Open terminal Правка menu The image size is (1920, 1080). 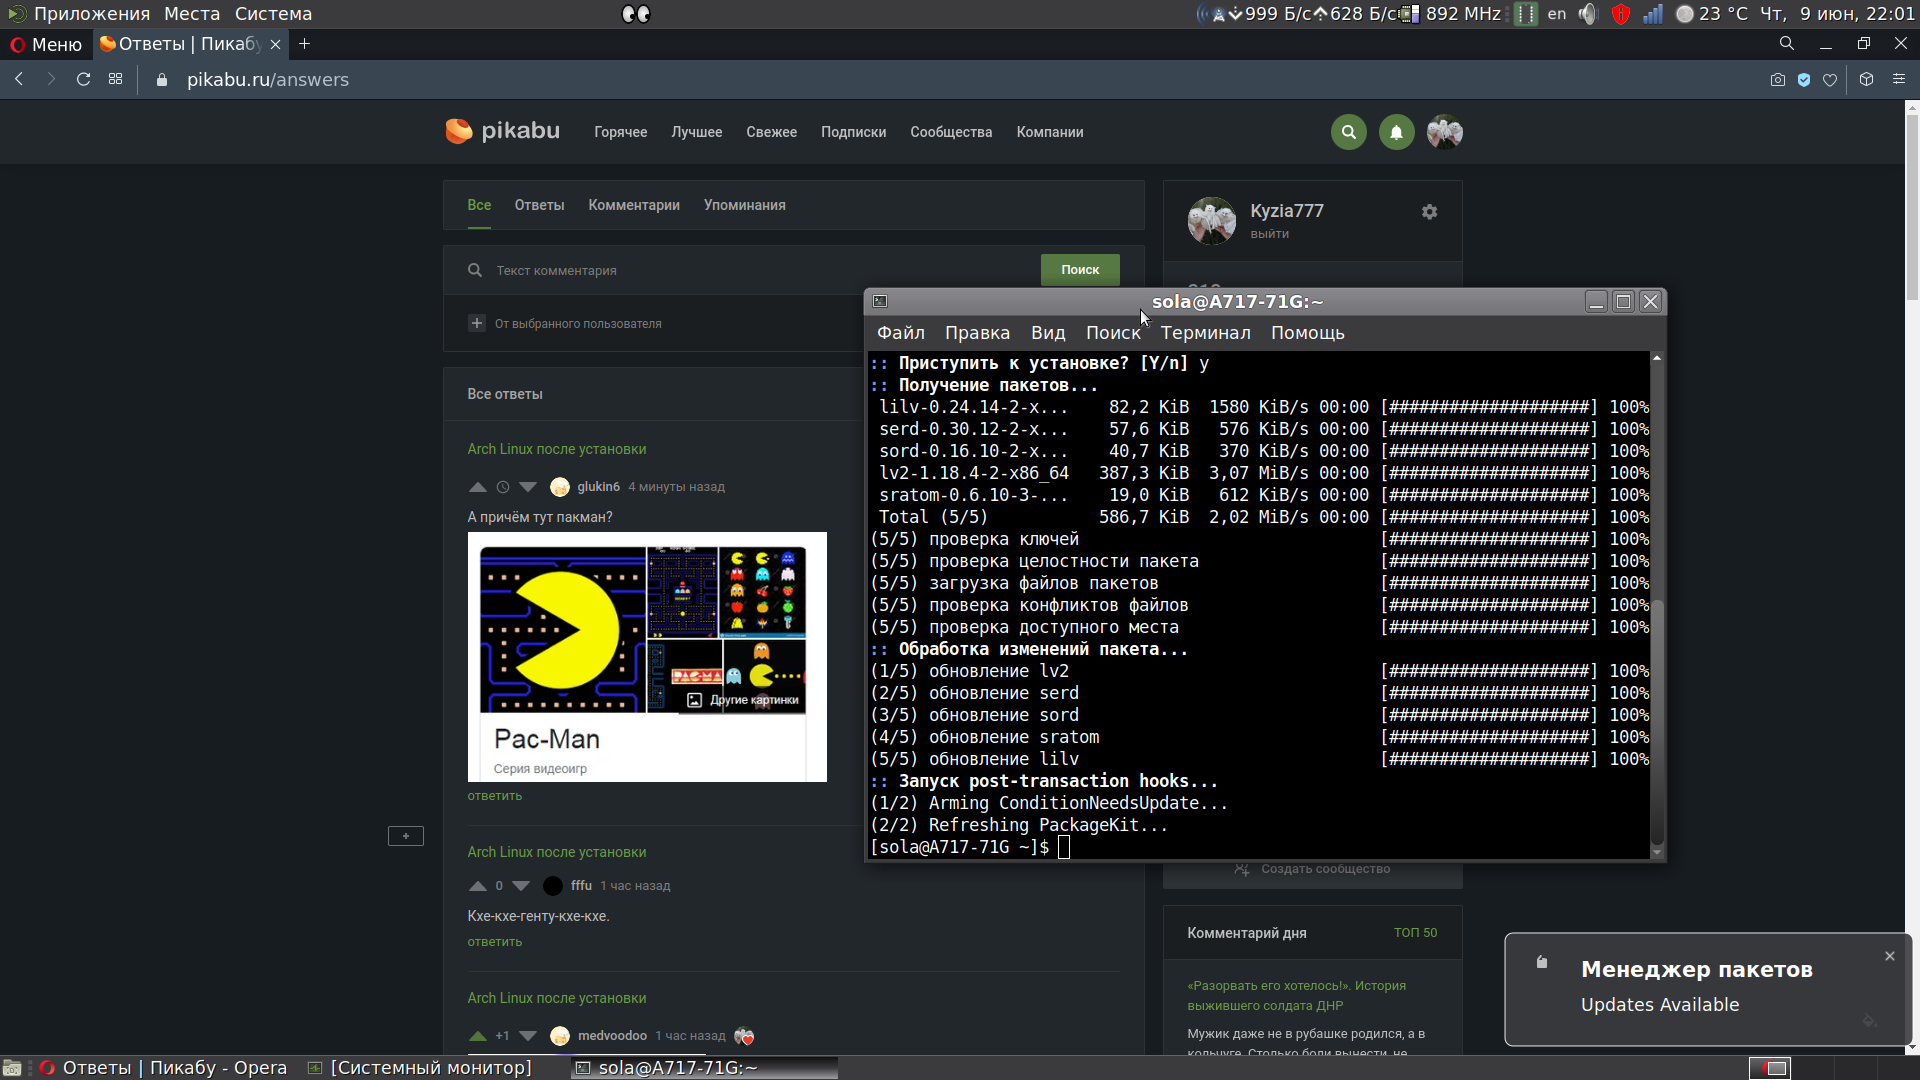pyautogui.click(x=976, y=333)
